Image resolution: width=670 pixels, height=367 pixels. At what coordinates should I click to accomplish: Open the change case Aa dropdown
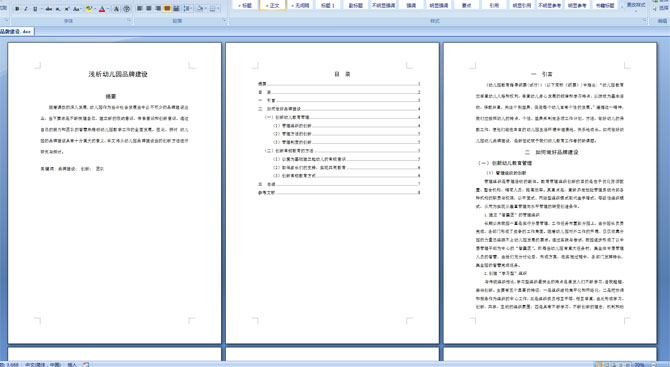77,9
